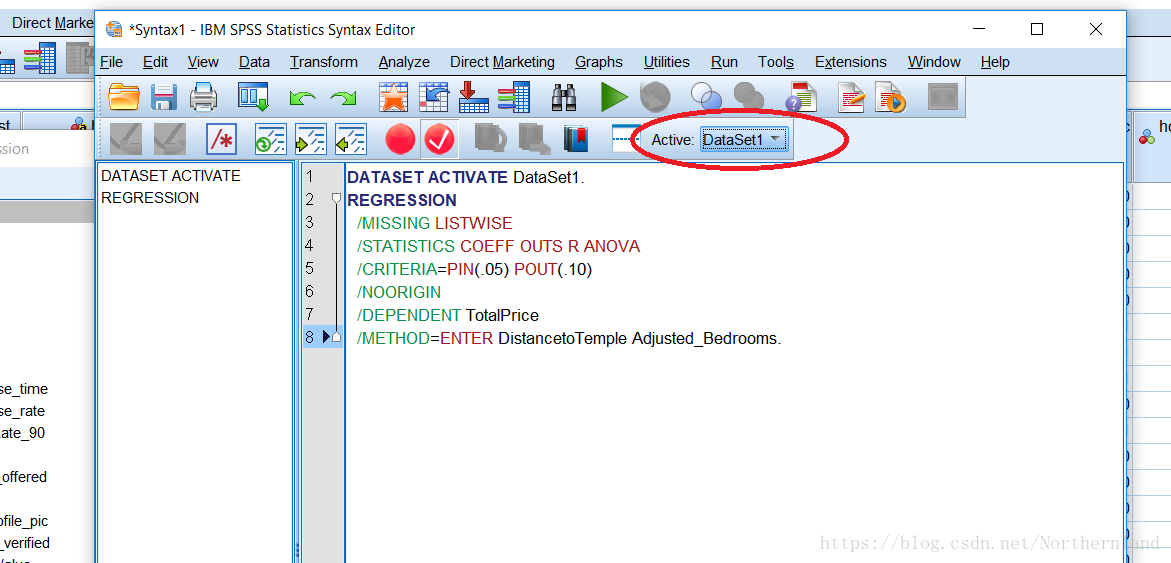1171x563 pixels.
Task: Clear all breakpoints with red checkmark
Action: coord(439,139)
